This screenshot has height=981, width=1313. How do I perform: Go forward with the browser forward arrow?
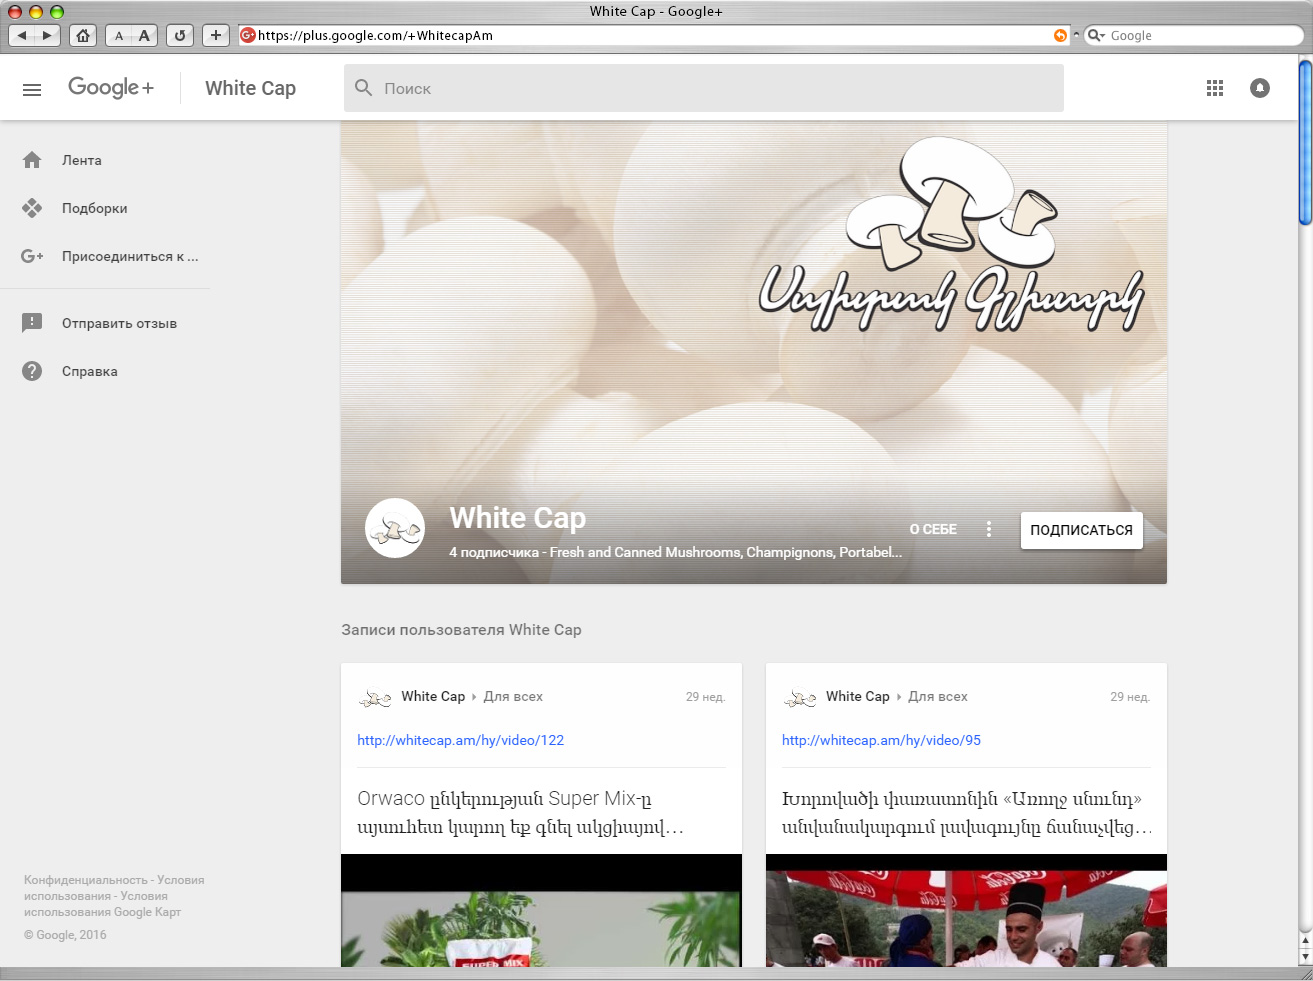(47, 35)
